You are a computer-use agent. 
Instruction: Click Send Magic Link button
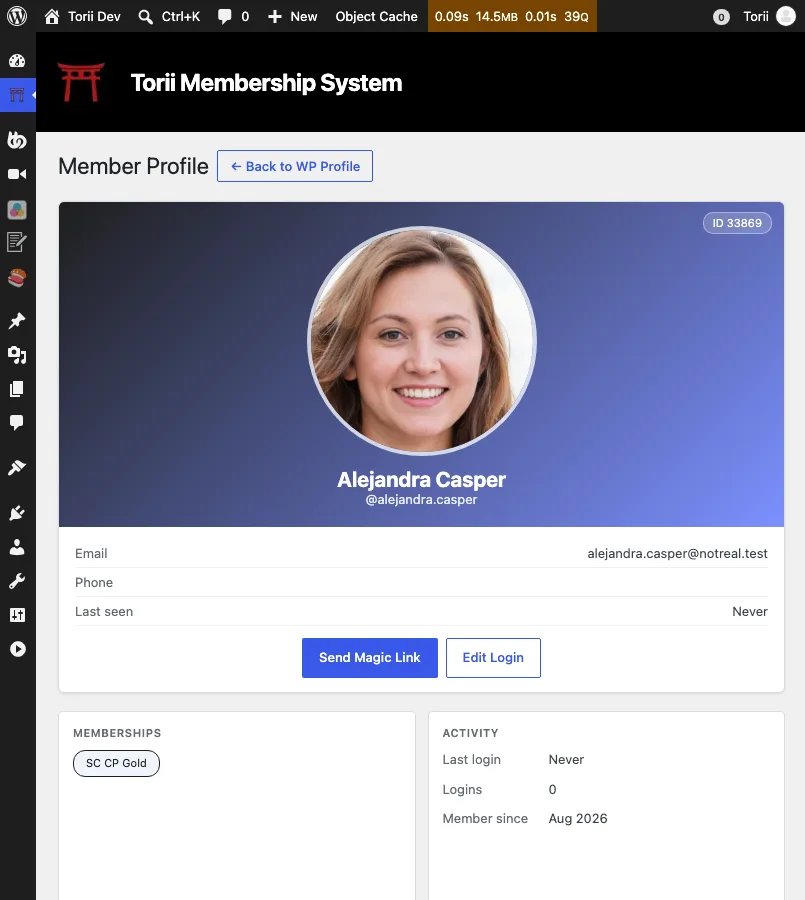point(370,658)
